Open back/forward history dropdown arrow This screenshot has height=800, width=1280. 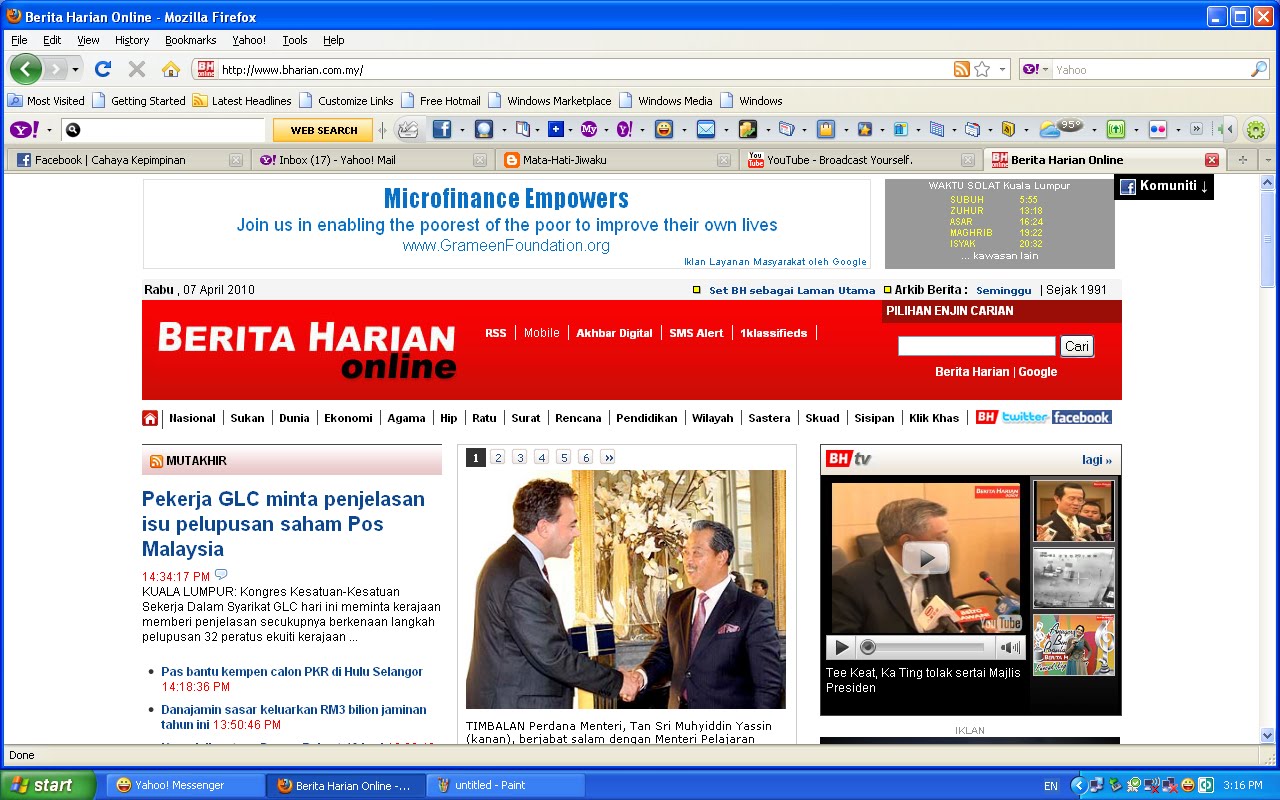click(75, 70)
